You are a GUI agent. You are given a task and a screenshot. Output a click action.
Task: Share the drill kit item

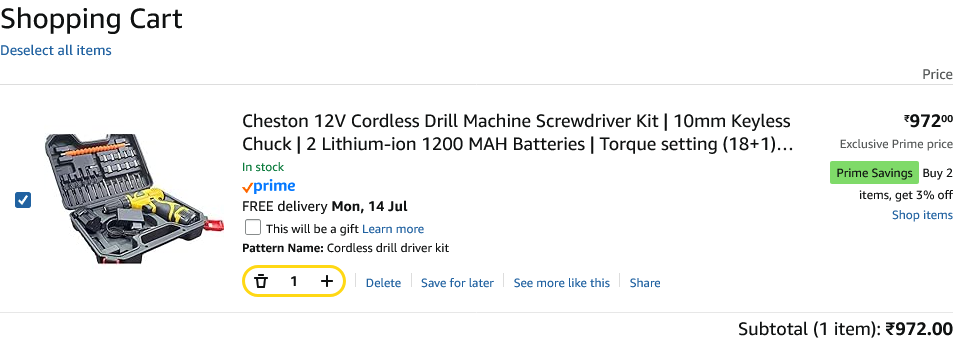tap(645, 283)
